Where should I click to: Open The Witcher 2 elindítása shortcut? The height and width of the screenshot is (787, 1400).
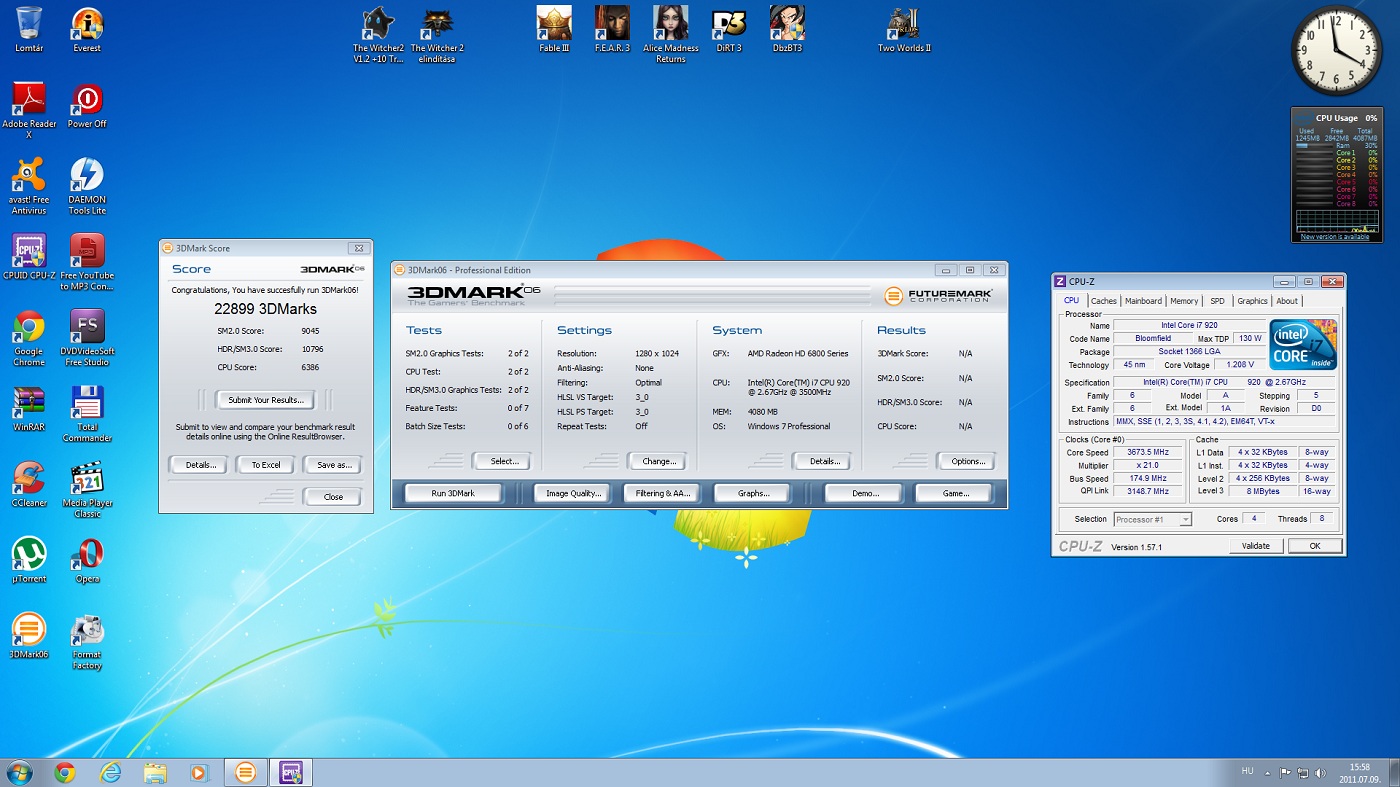437,35
